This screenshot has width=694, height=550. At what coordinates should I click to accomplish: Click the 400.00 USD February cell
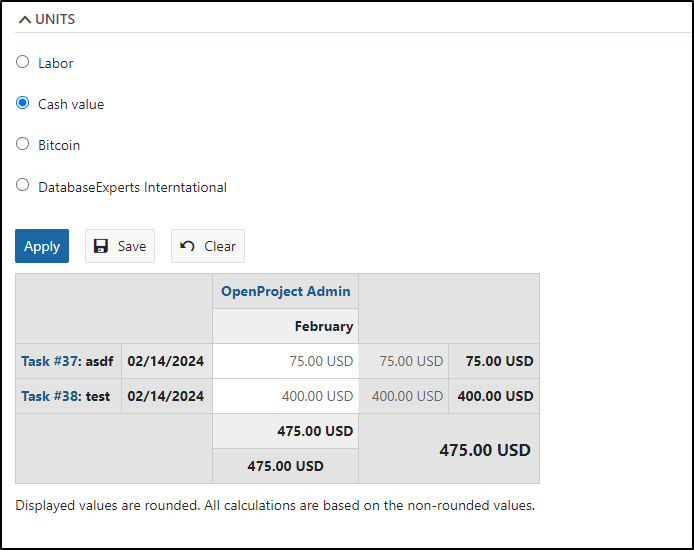coord(285,396)
